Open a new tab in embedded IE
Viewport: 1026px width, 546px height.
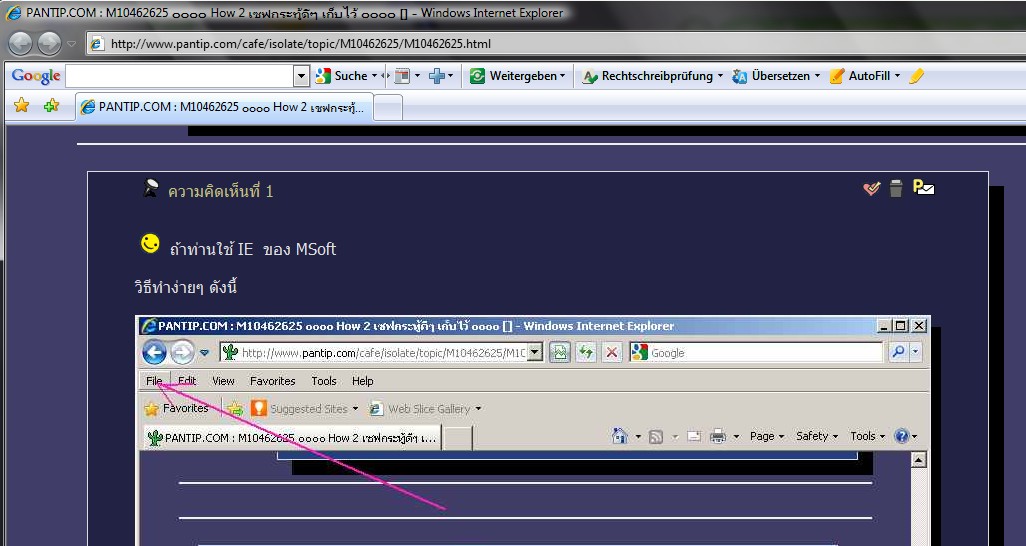point(458,438)
